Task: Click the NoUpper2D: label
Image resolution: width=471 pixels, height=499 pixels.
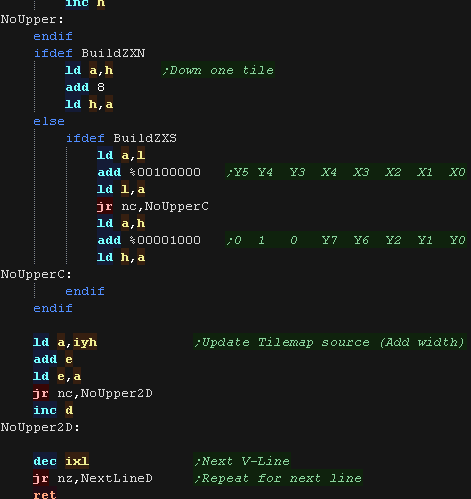Action: (40, 427)
